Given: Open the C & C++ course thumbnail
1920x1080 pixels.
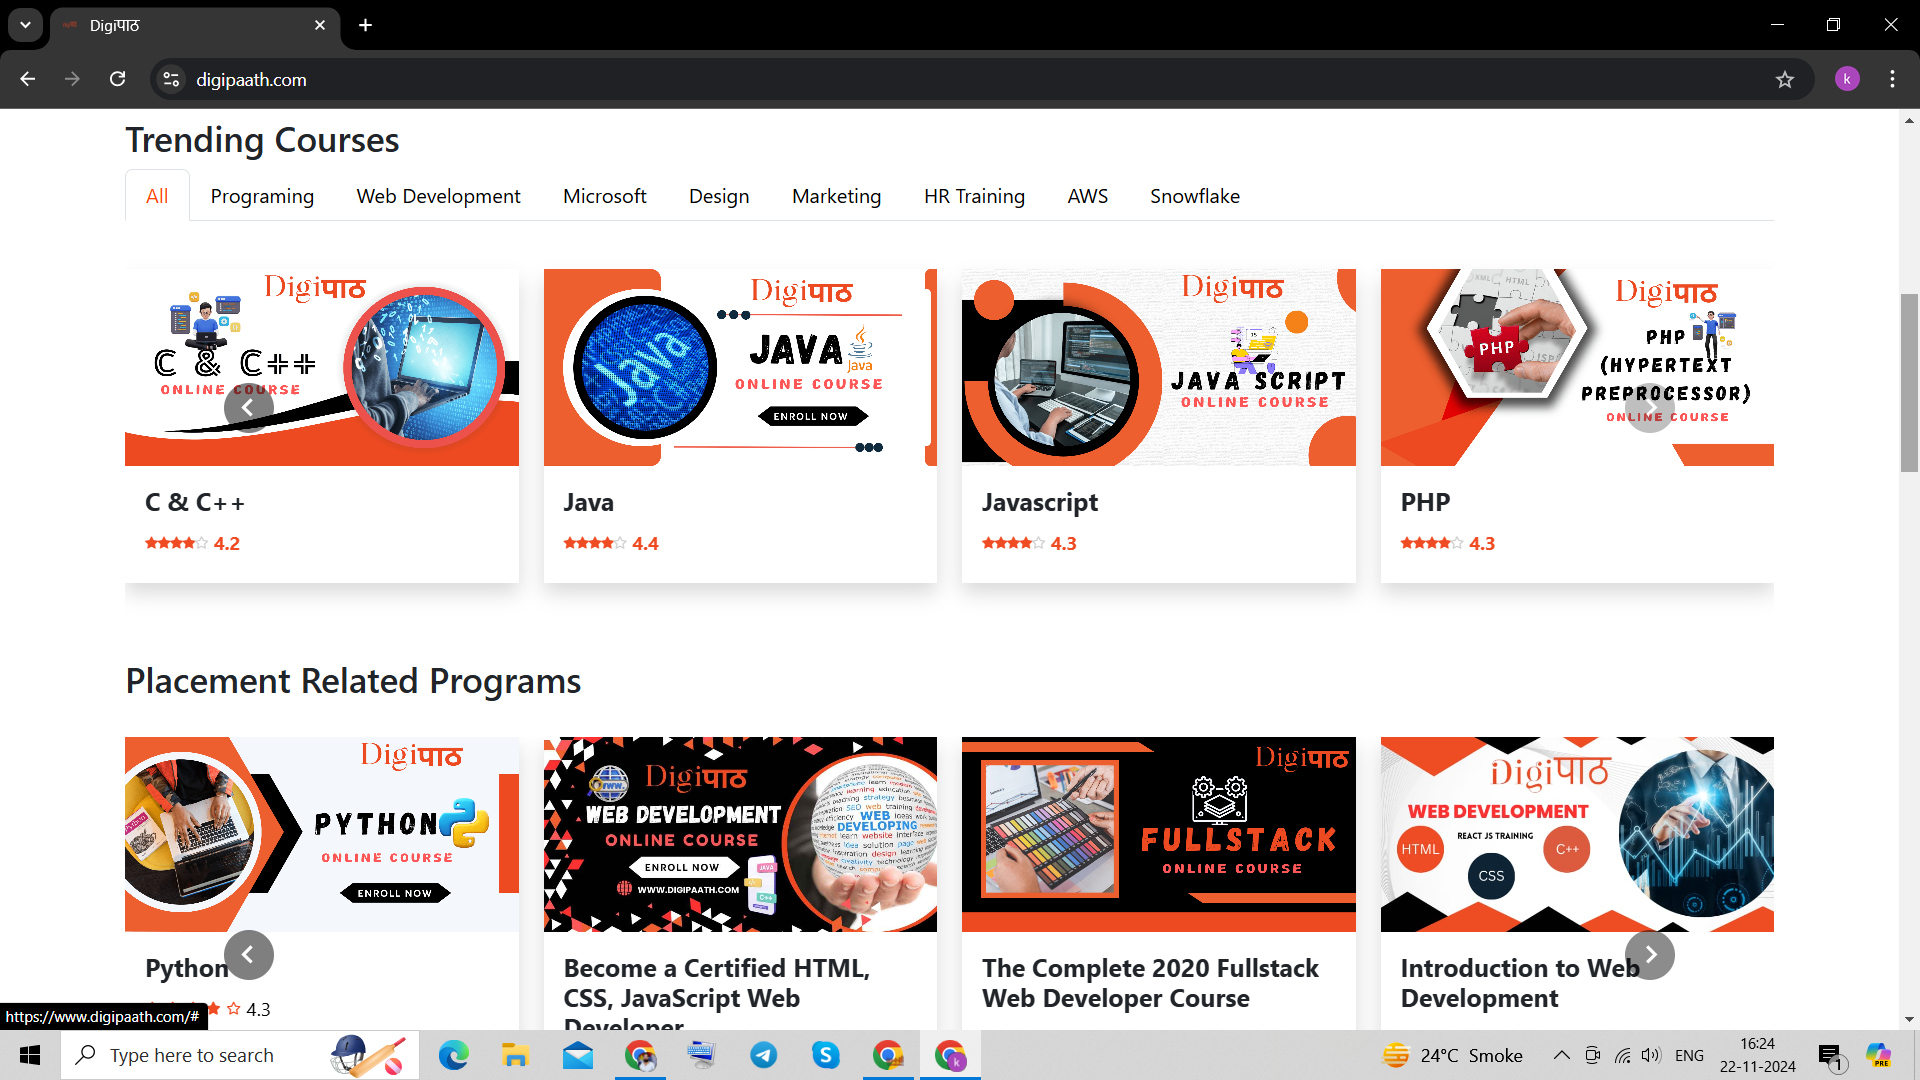Looking at the screenshot, I should [322, 367].
